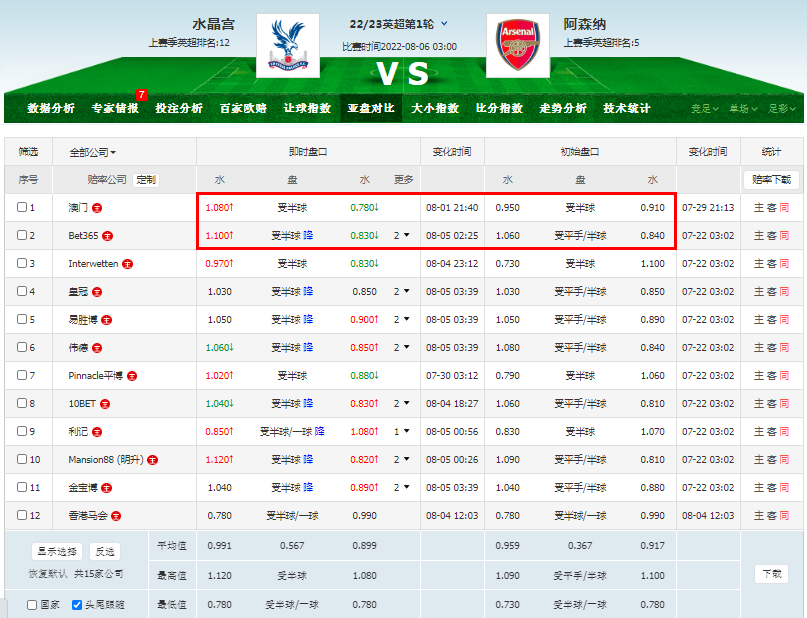Click blue 降 marker in 10BET row
This screenshot has height=618, width=807.
tap(308, 403)
